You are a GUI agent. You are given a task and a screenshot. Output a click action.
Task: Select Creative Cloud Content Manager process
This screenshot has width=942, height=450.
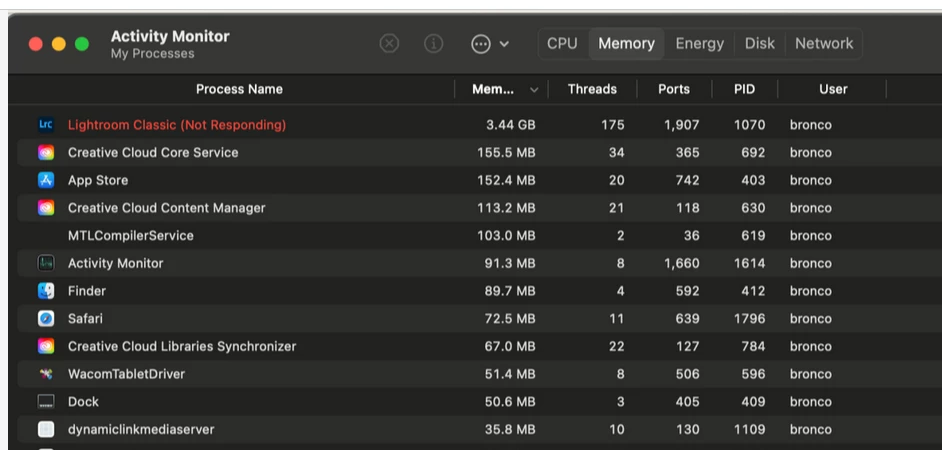point(166,208)
